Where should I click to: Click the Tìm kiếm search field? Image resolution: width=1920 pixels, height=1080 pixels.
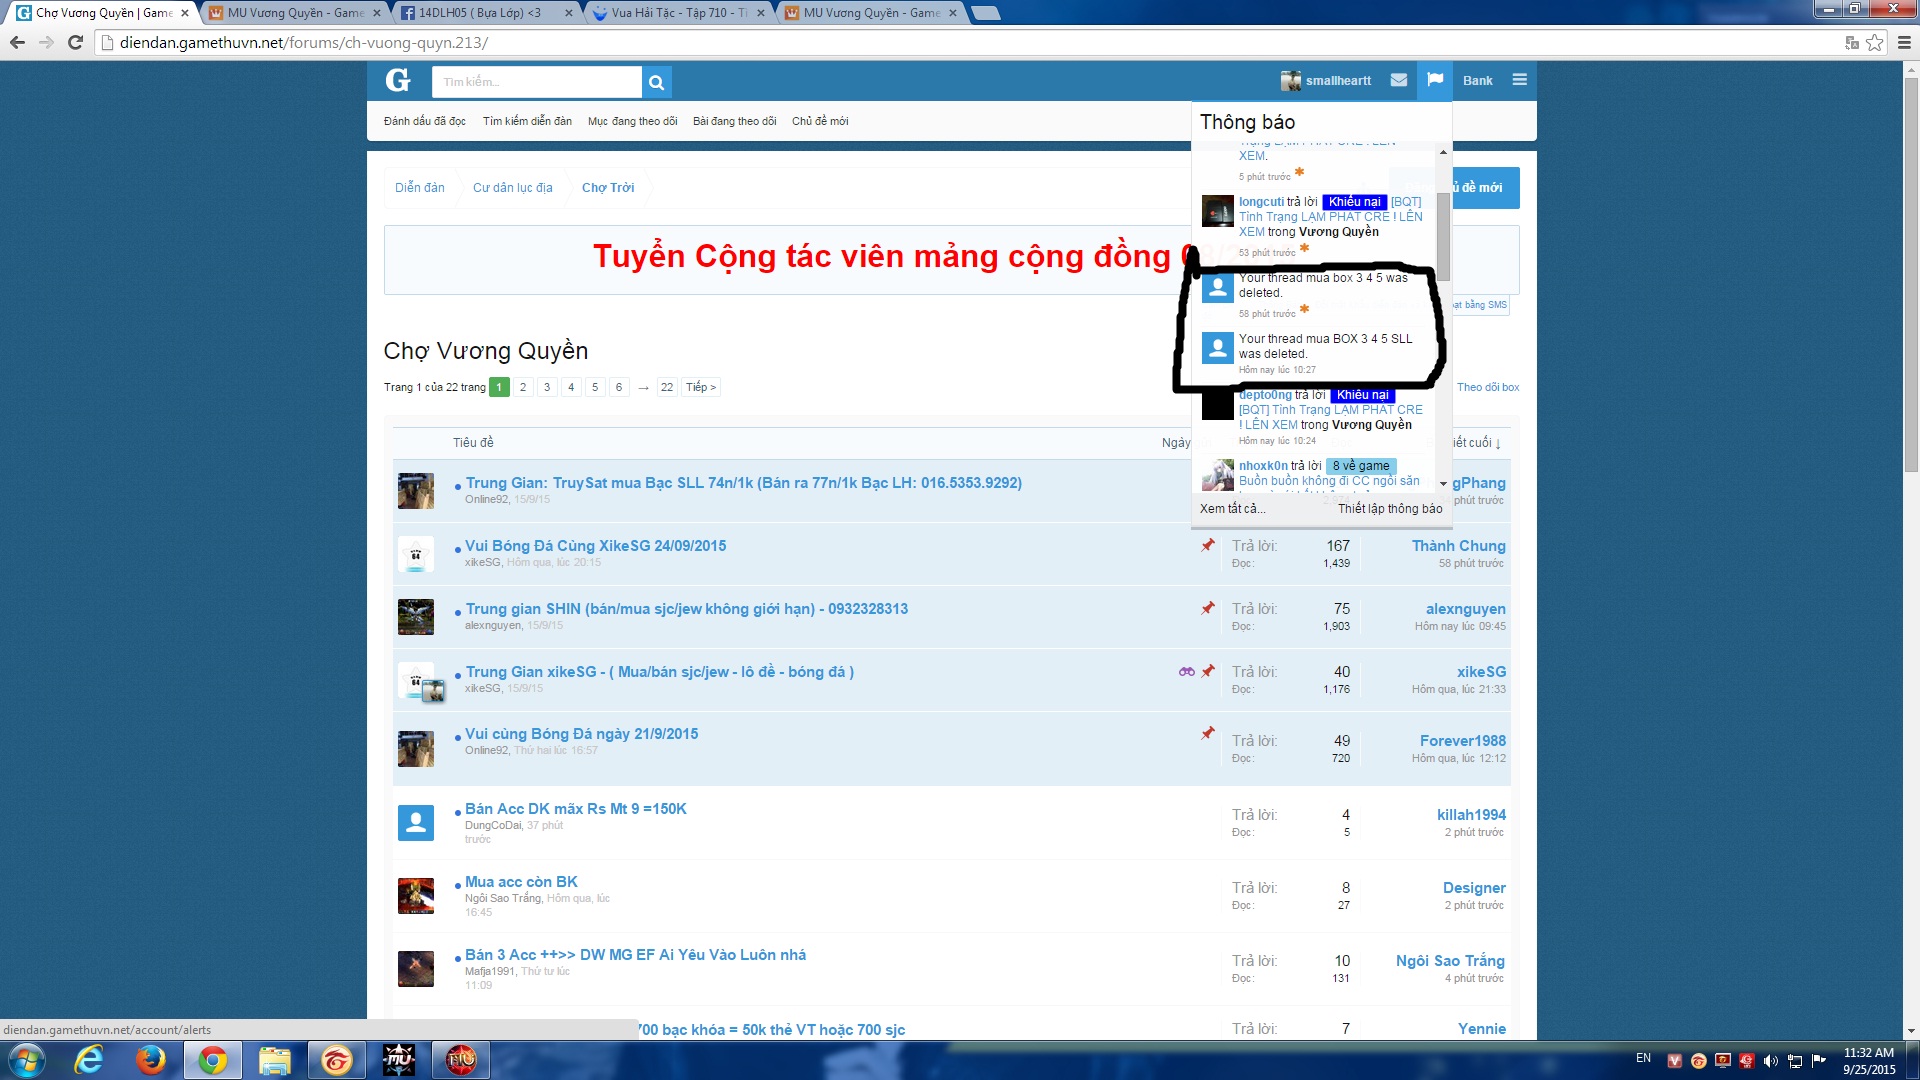click(x=537, y=82)
